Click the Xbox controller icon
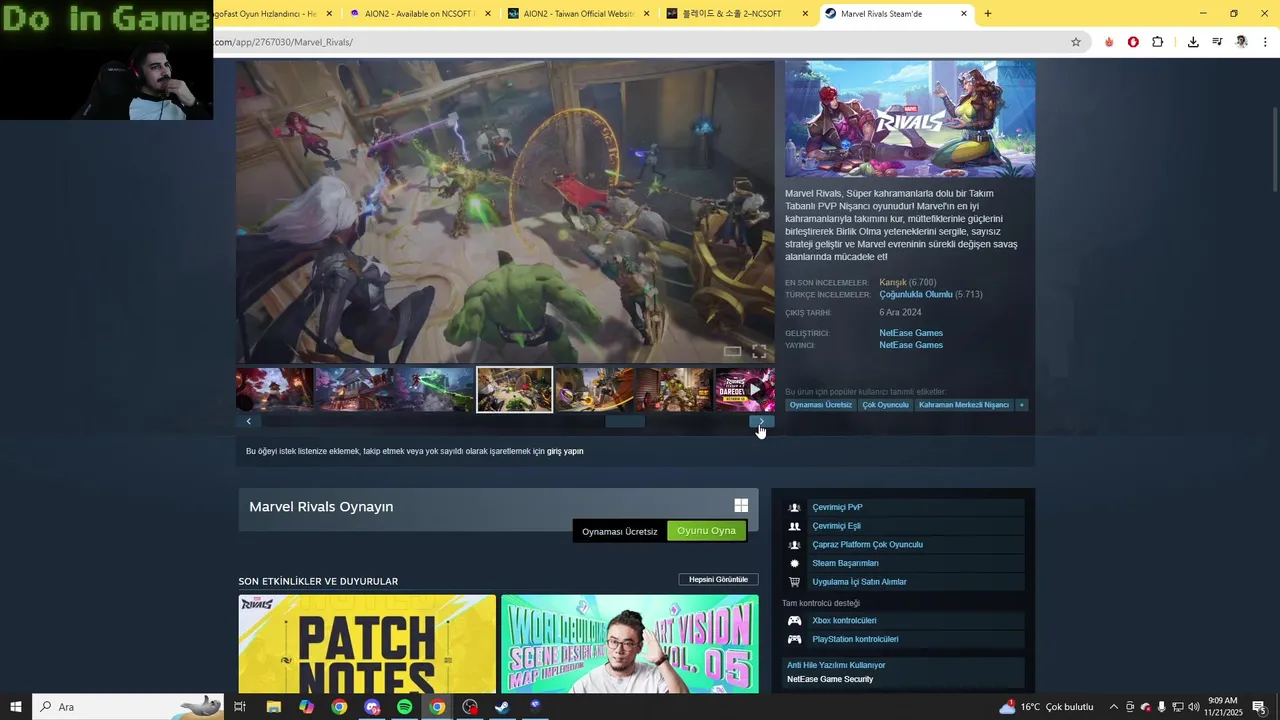This screenshot has width=1280, height=720. point(794,620)
